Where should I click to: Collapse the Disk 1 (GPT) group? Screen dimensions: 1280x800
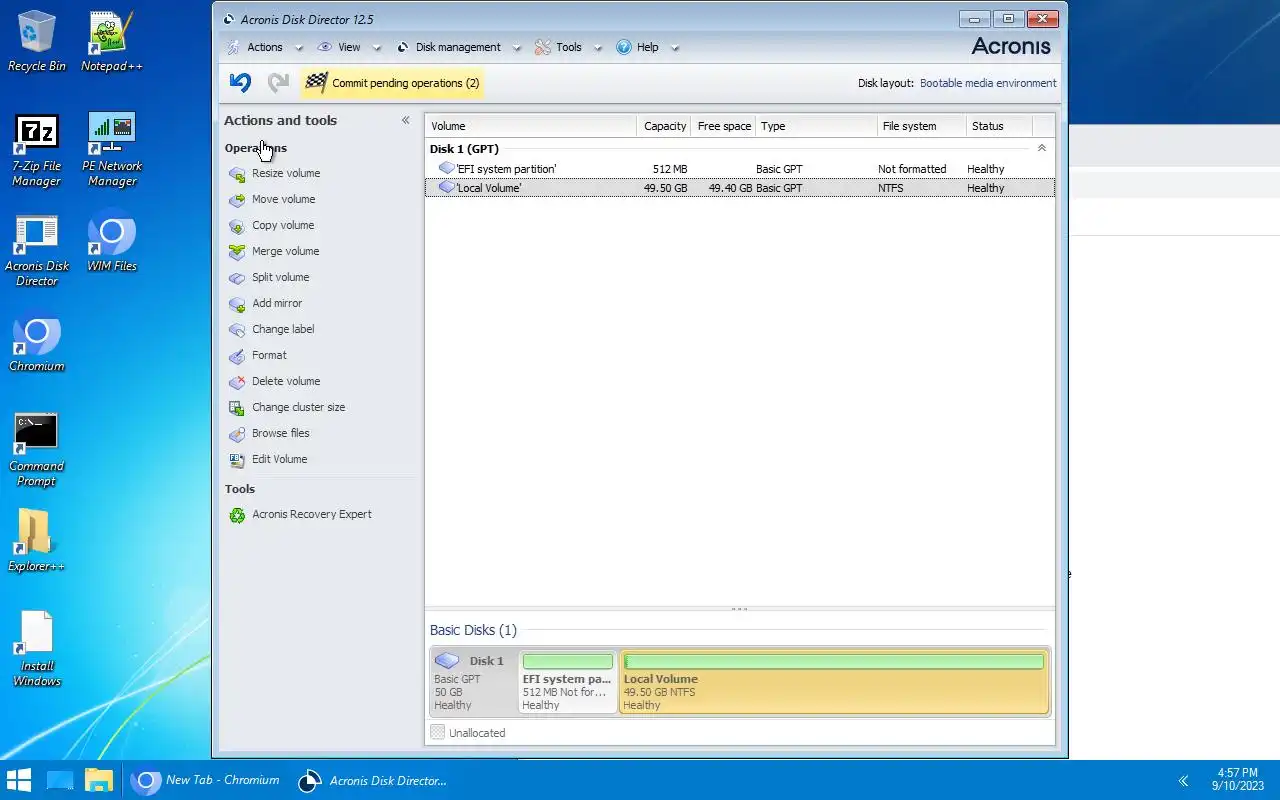point(1041,148)
